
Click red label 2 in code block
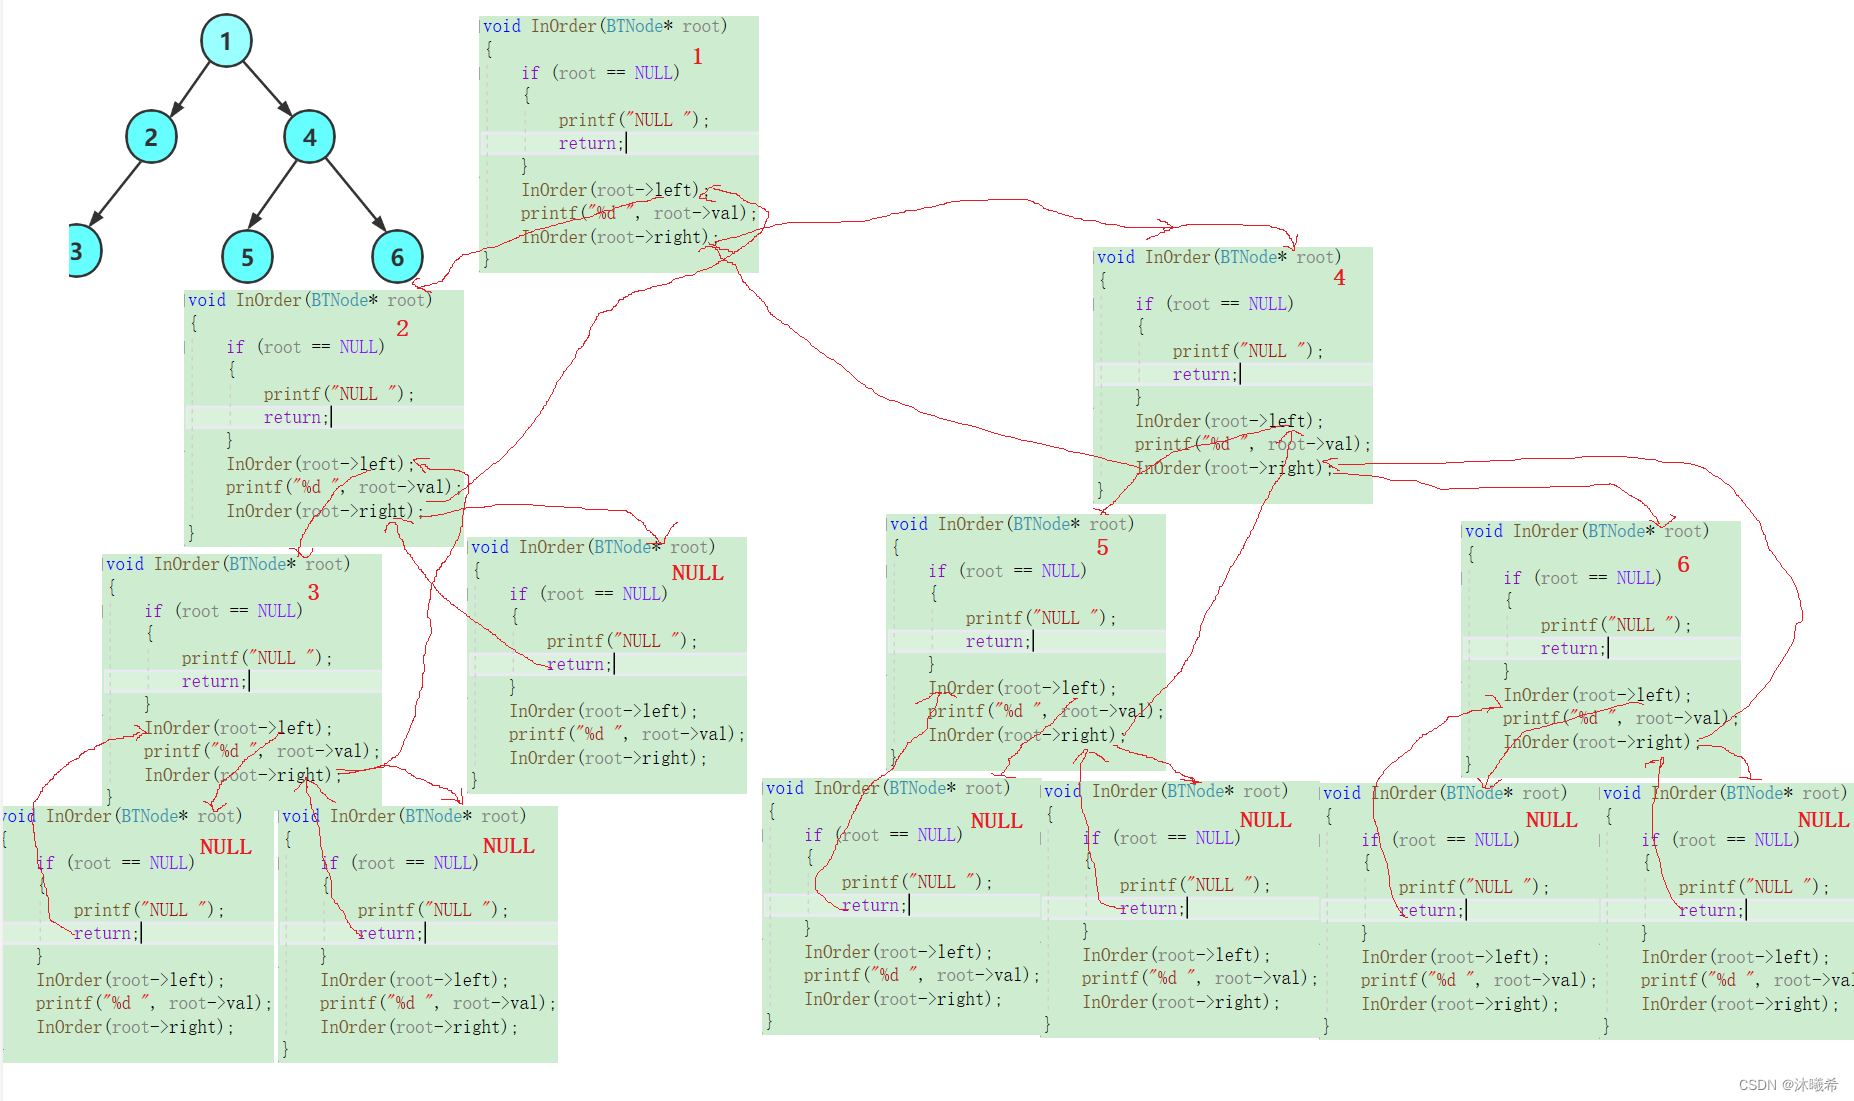(402, 328)
